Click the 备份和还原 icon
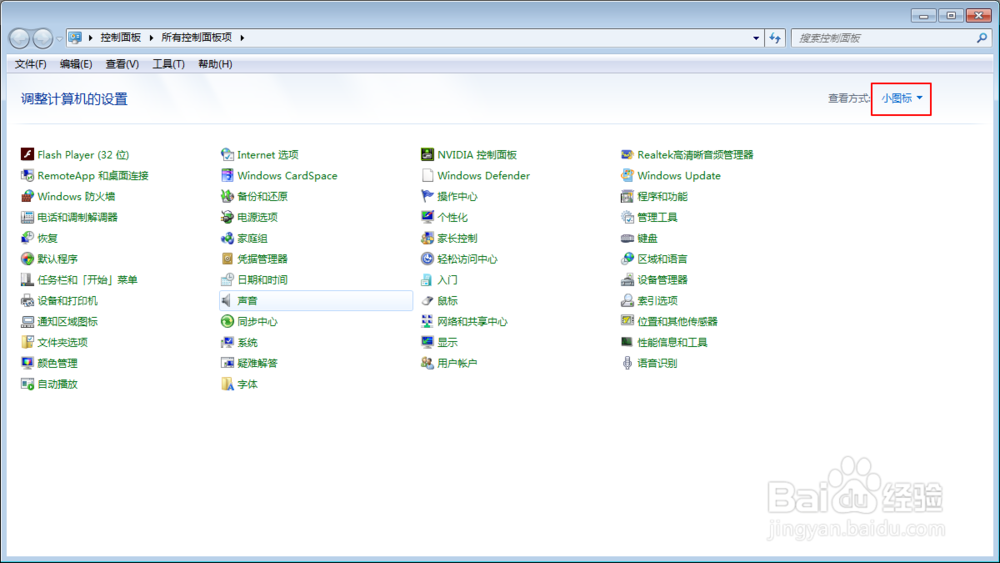This screenshot has width=1000, height=563. point(227,196)
